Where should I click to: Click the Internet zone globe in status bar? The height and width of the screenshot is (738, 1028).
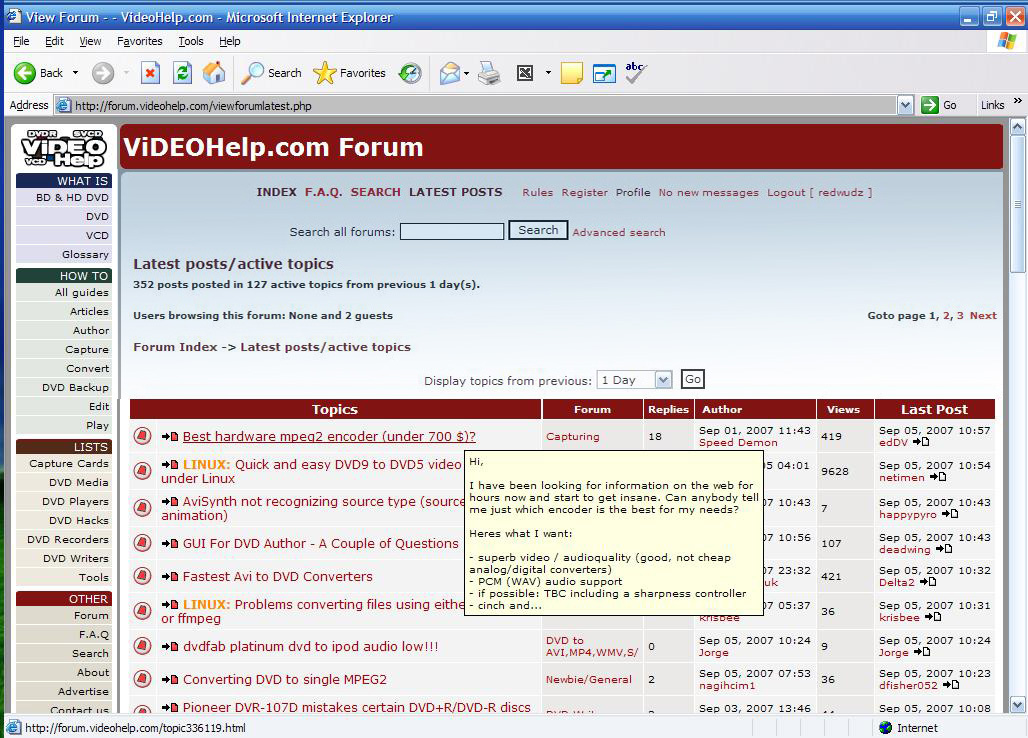[885, 728]
